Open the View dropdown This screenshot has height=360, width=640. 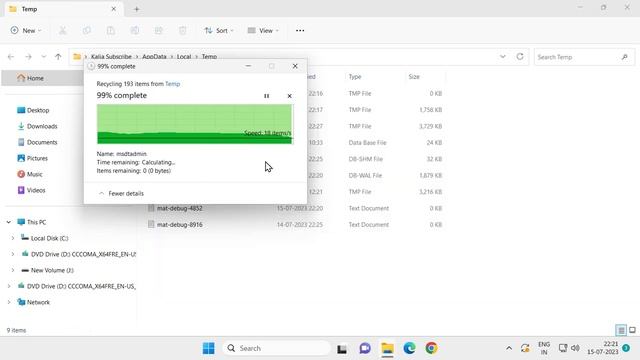[x=263, y=31]
